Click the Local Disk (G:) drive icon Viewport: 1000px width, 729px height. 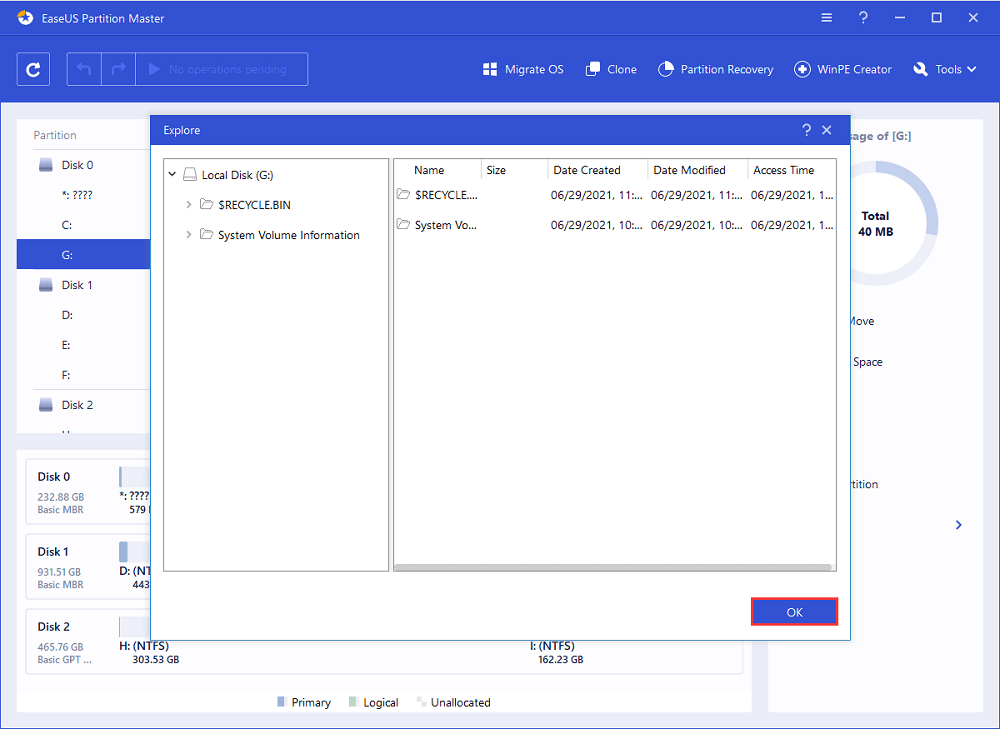(x=189, y=174)
